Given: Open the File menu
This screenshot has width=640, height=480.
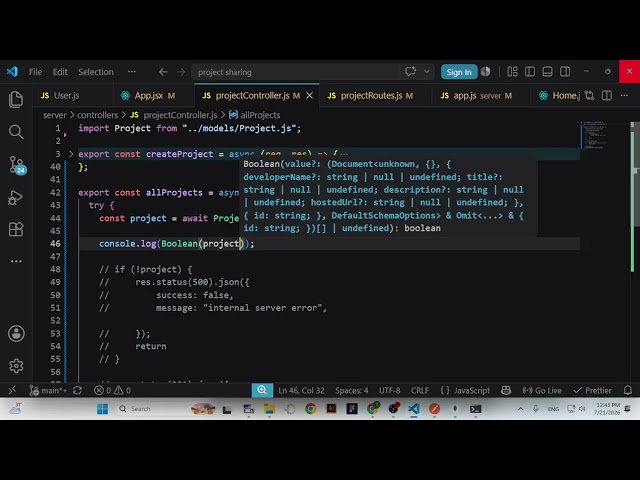Looking at the screenshot, I should [35, 72].
